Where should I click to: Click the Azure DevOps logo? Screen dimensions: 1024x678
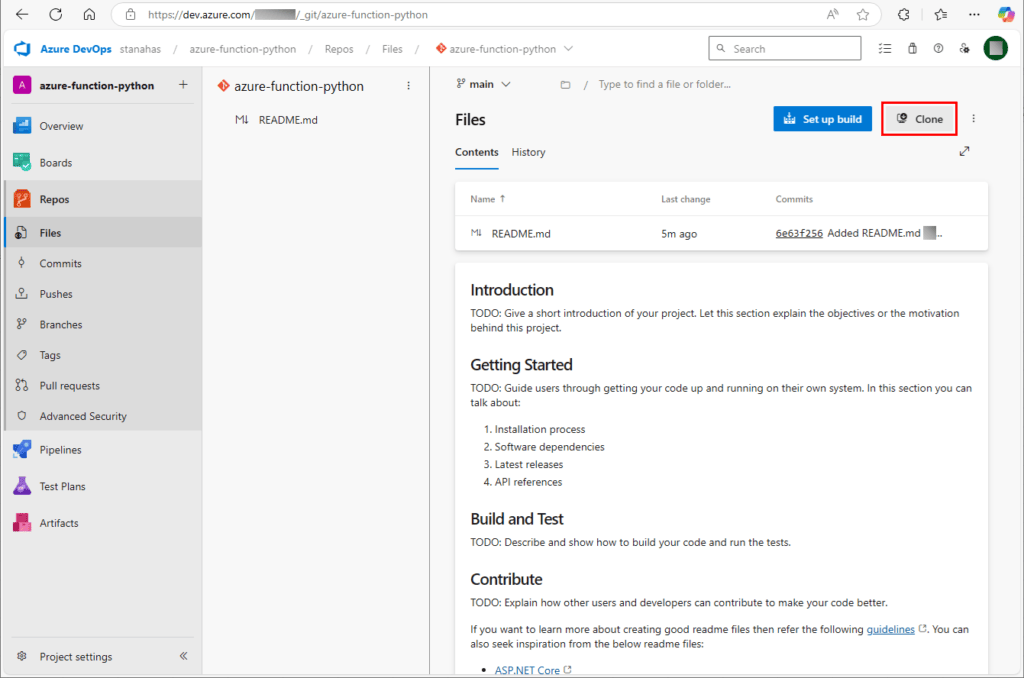click(x=23, y=48)
